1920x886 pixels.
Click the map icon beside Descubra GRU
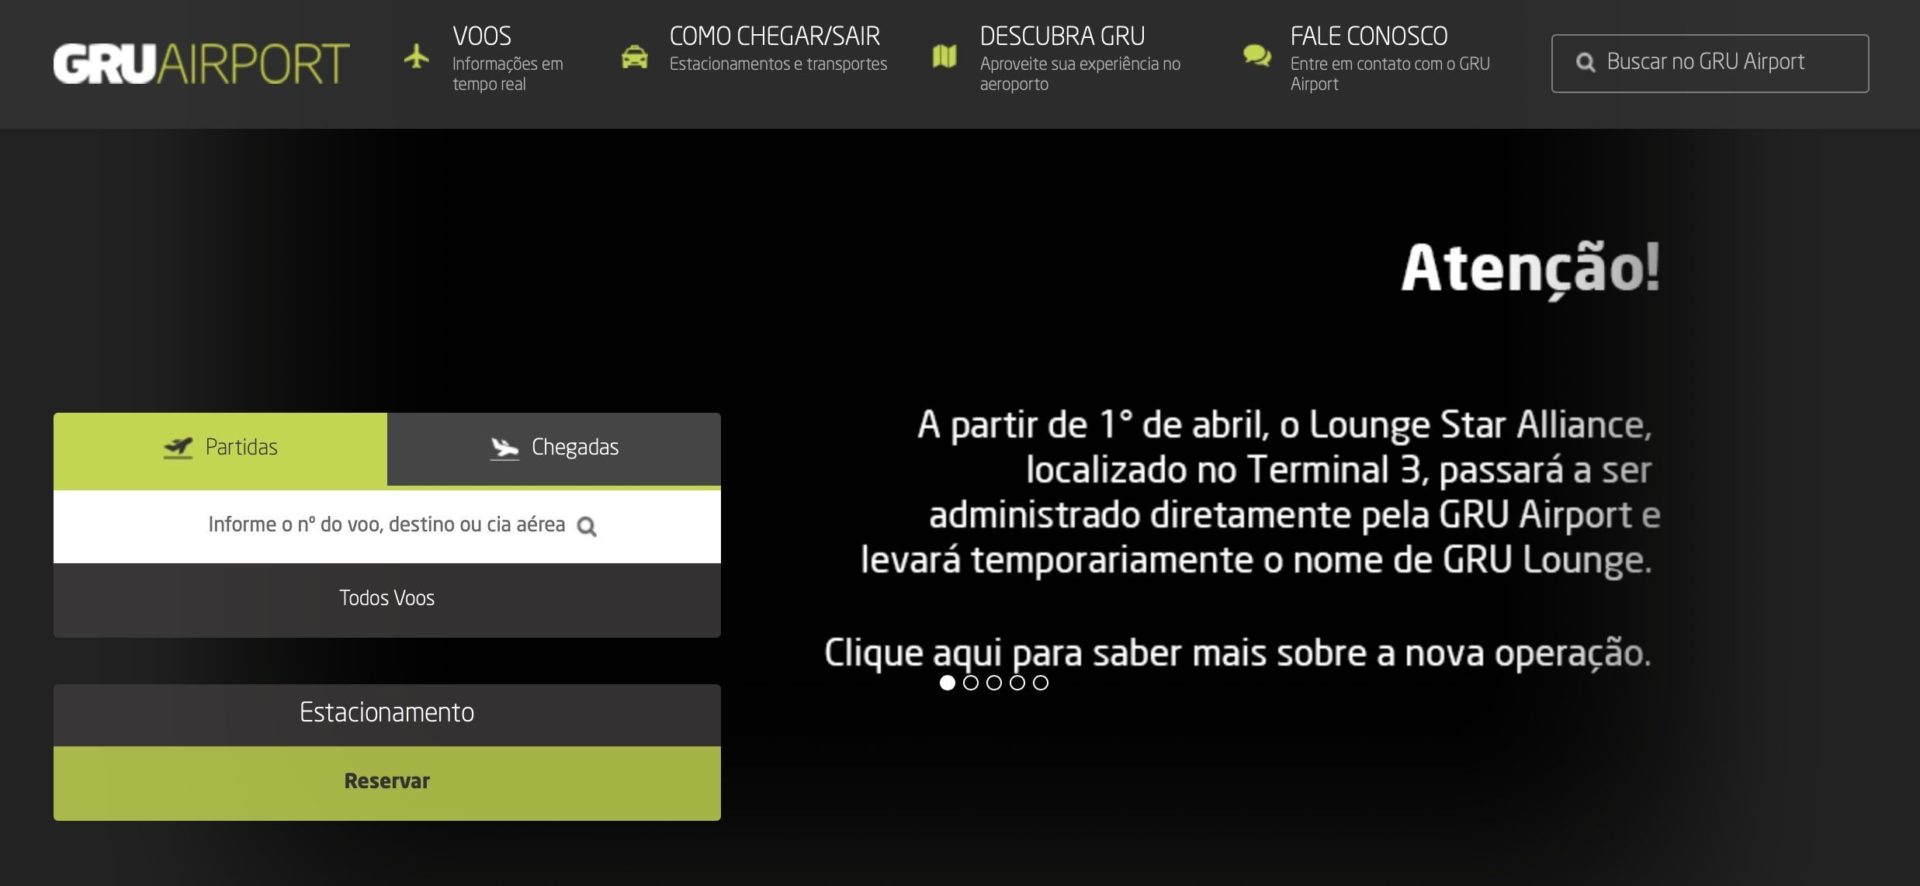[x=945, y=56]
